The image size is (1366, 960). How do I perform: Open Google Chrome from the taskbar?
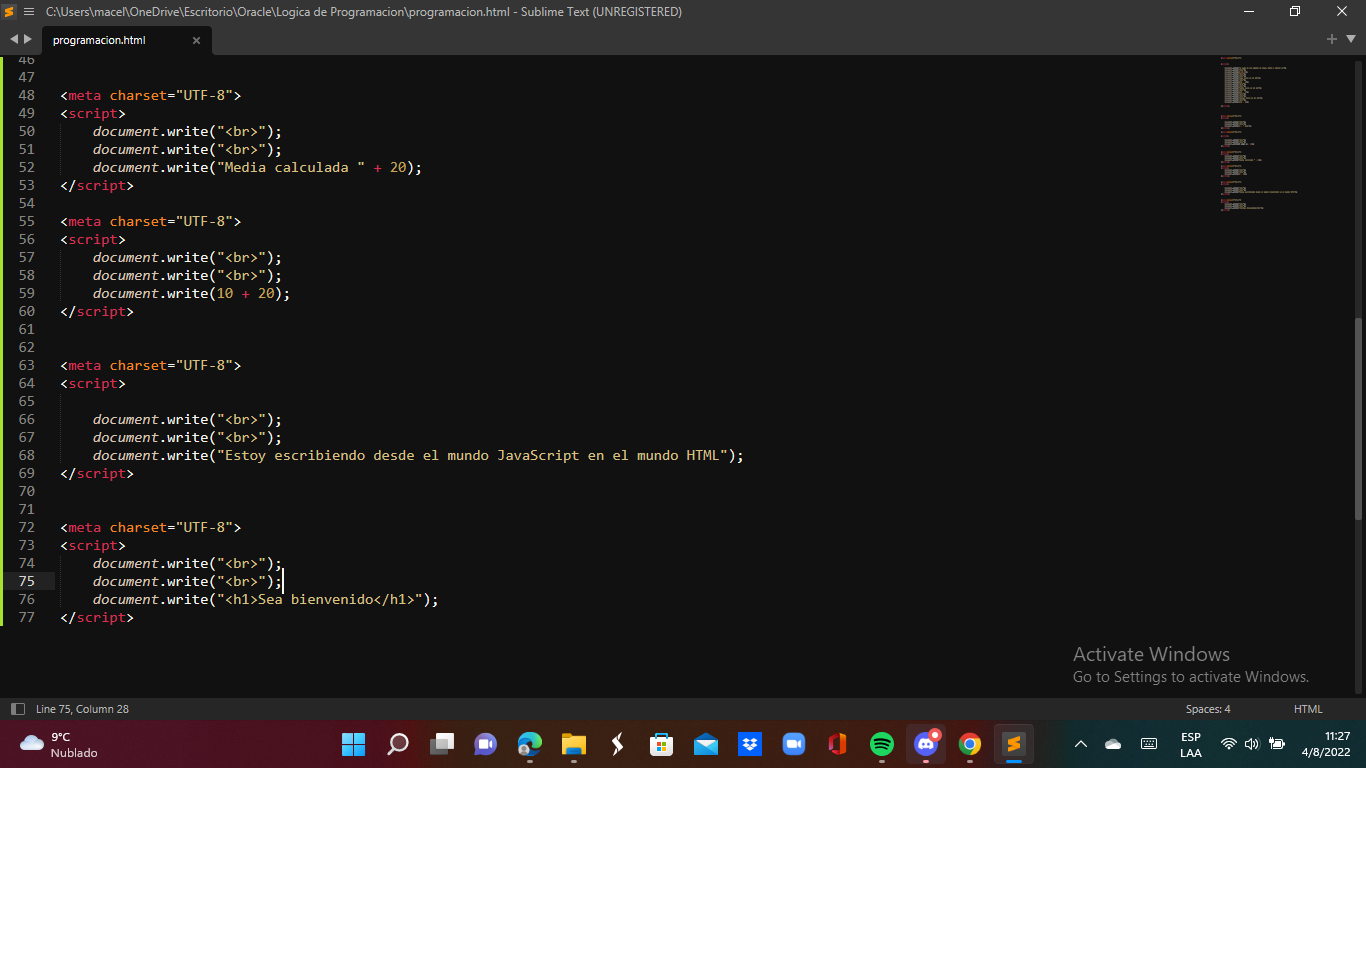click(x=969, y=744)
